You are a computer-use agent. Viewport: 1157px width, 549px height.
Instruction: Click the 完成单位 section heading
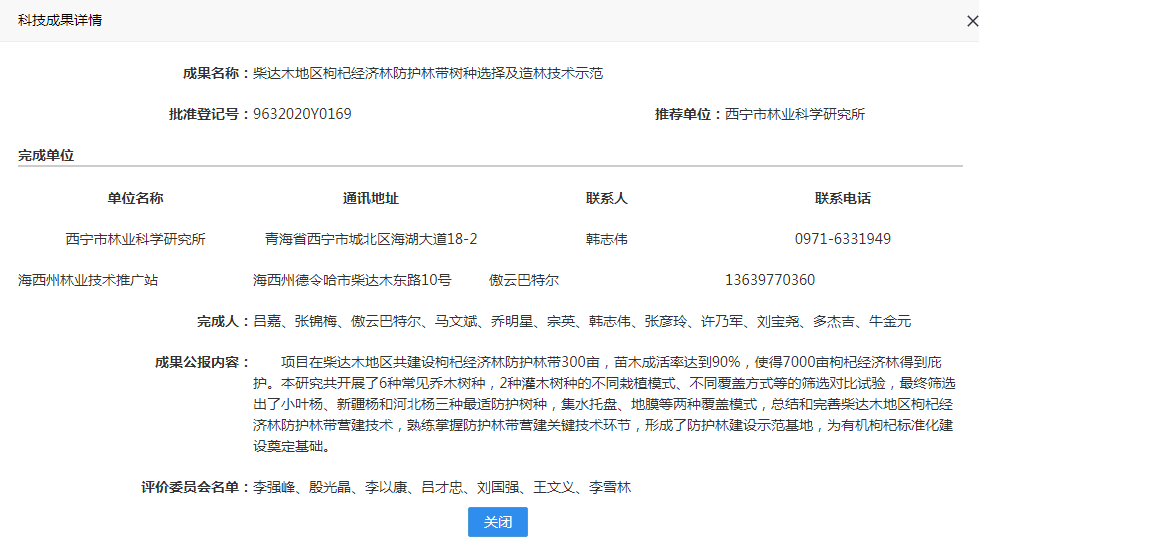click(46, 156)
